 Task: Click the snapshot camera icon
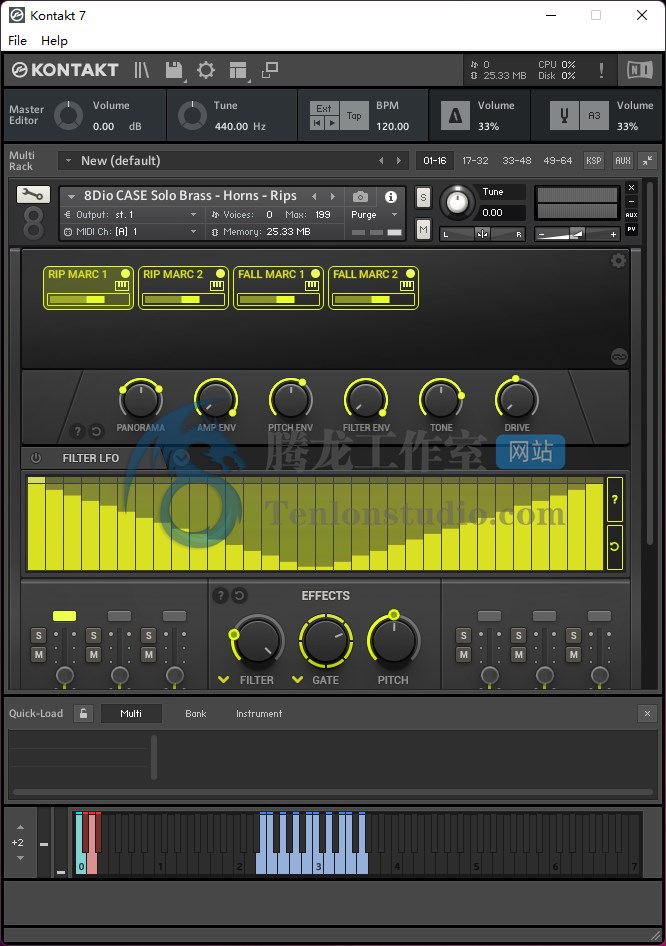[360, 197]
